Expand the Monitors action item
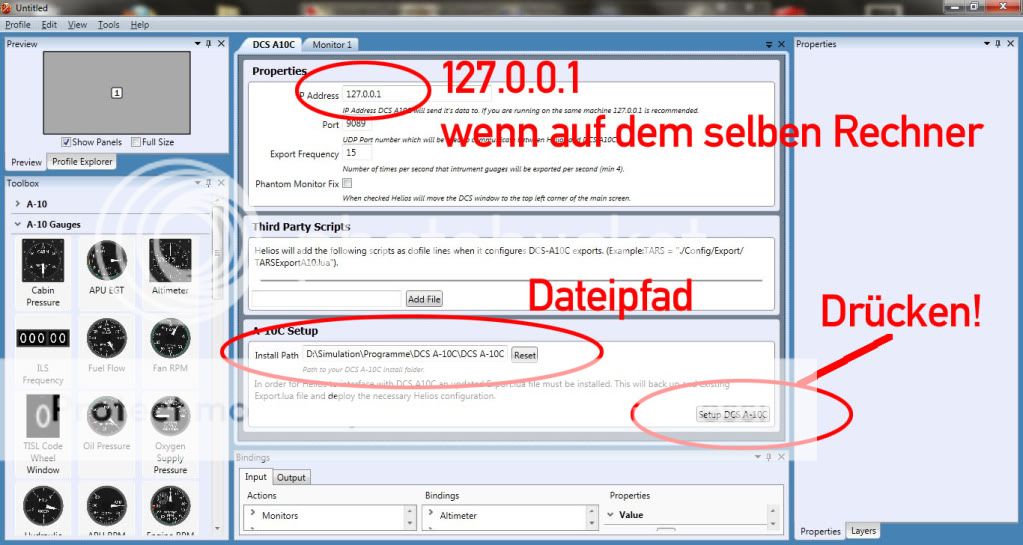This screenshot has width=1023, height=545. click(253, 513)
